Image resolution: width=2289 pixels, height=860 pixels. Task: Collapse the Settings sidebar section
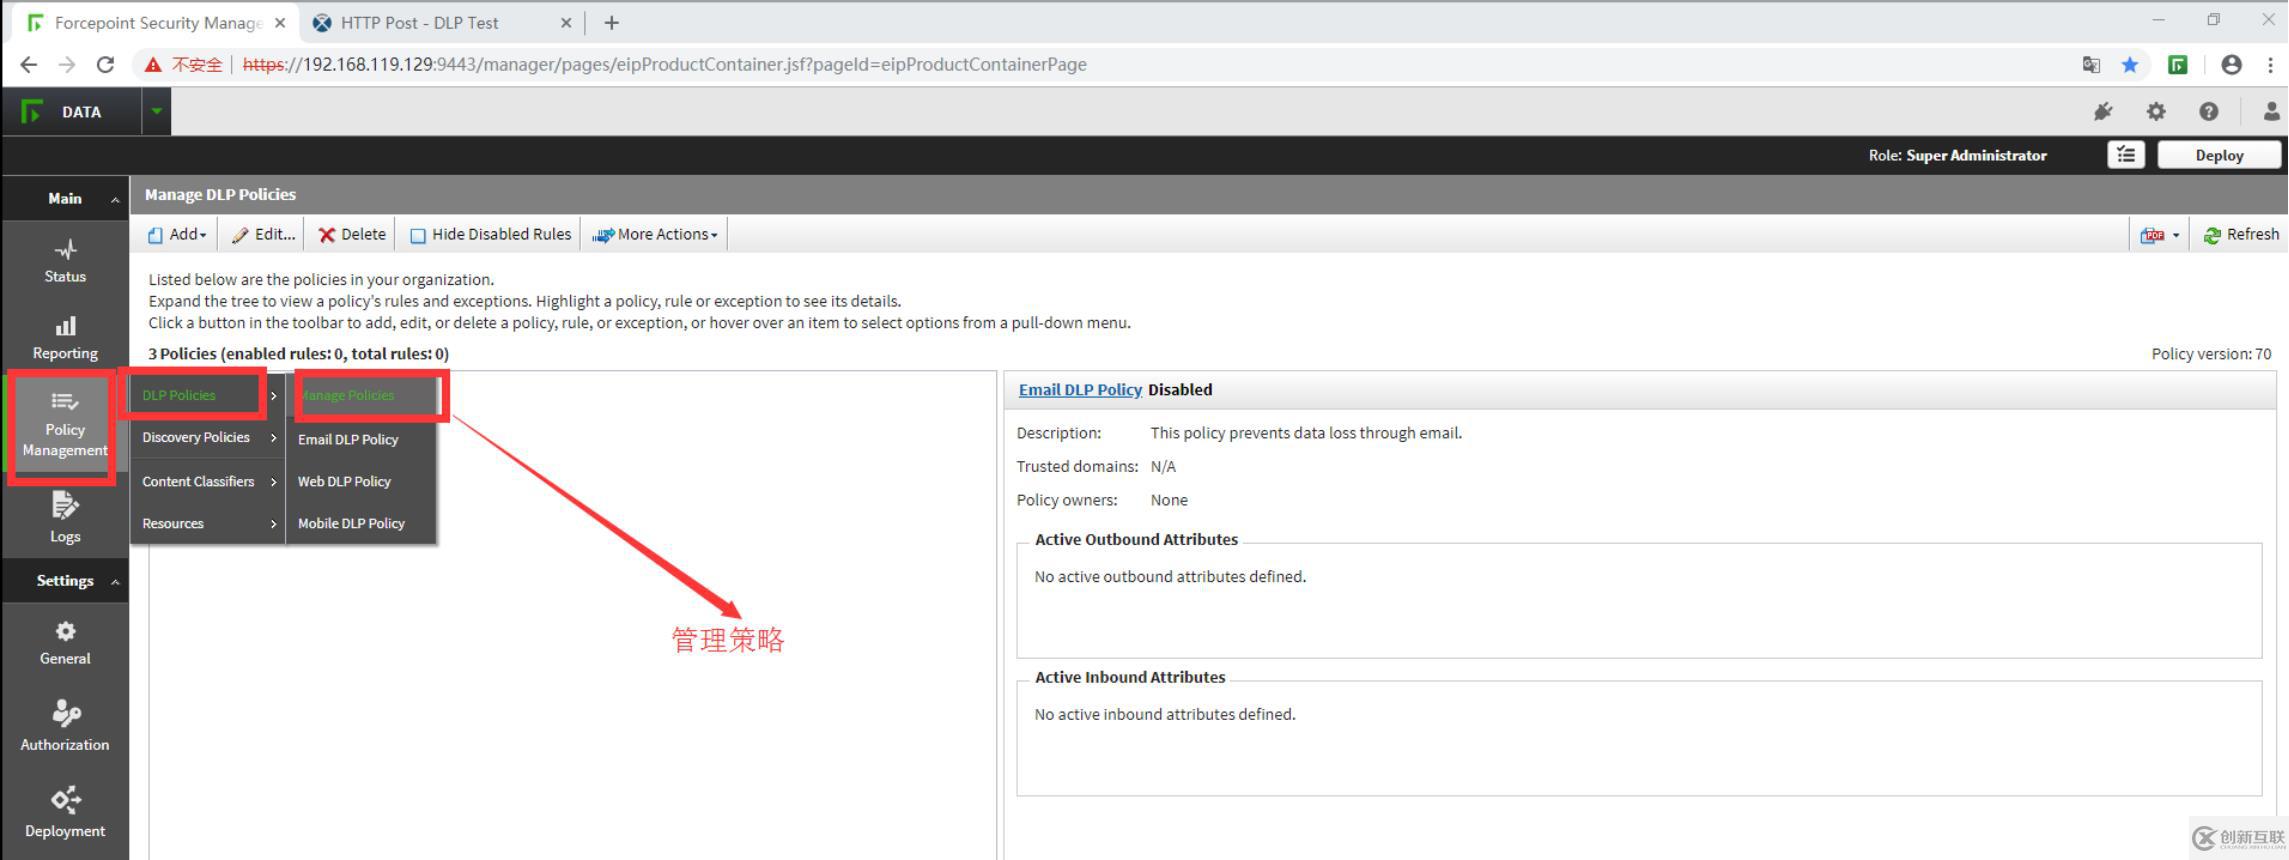pos(115,581)
